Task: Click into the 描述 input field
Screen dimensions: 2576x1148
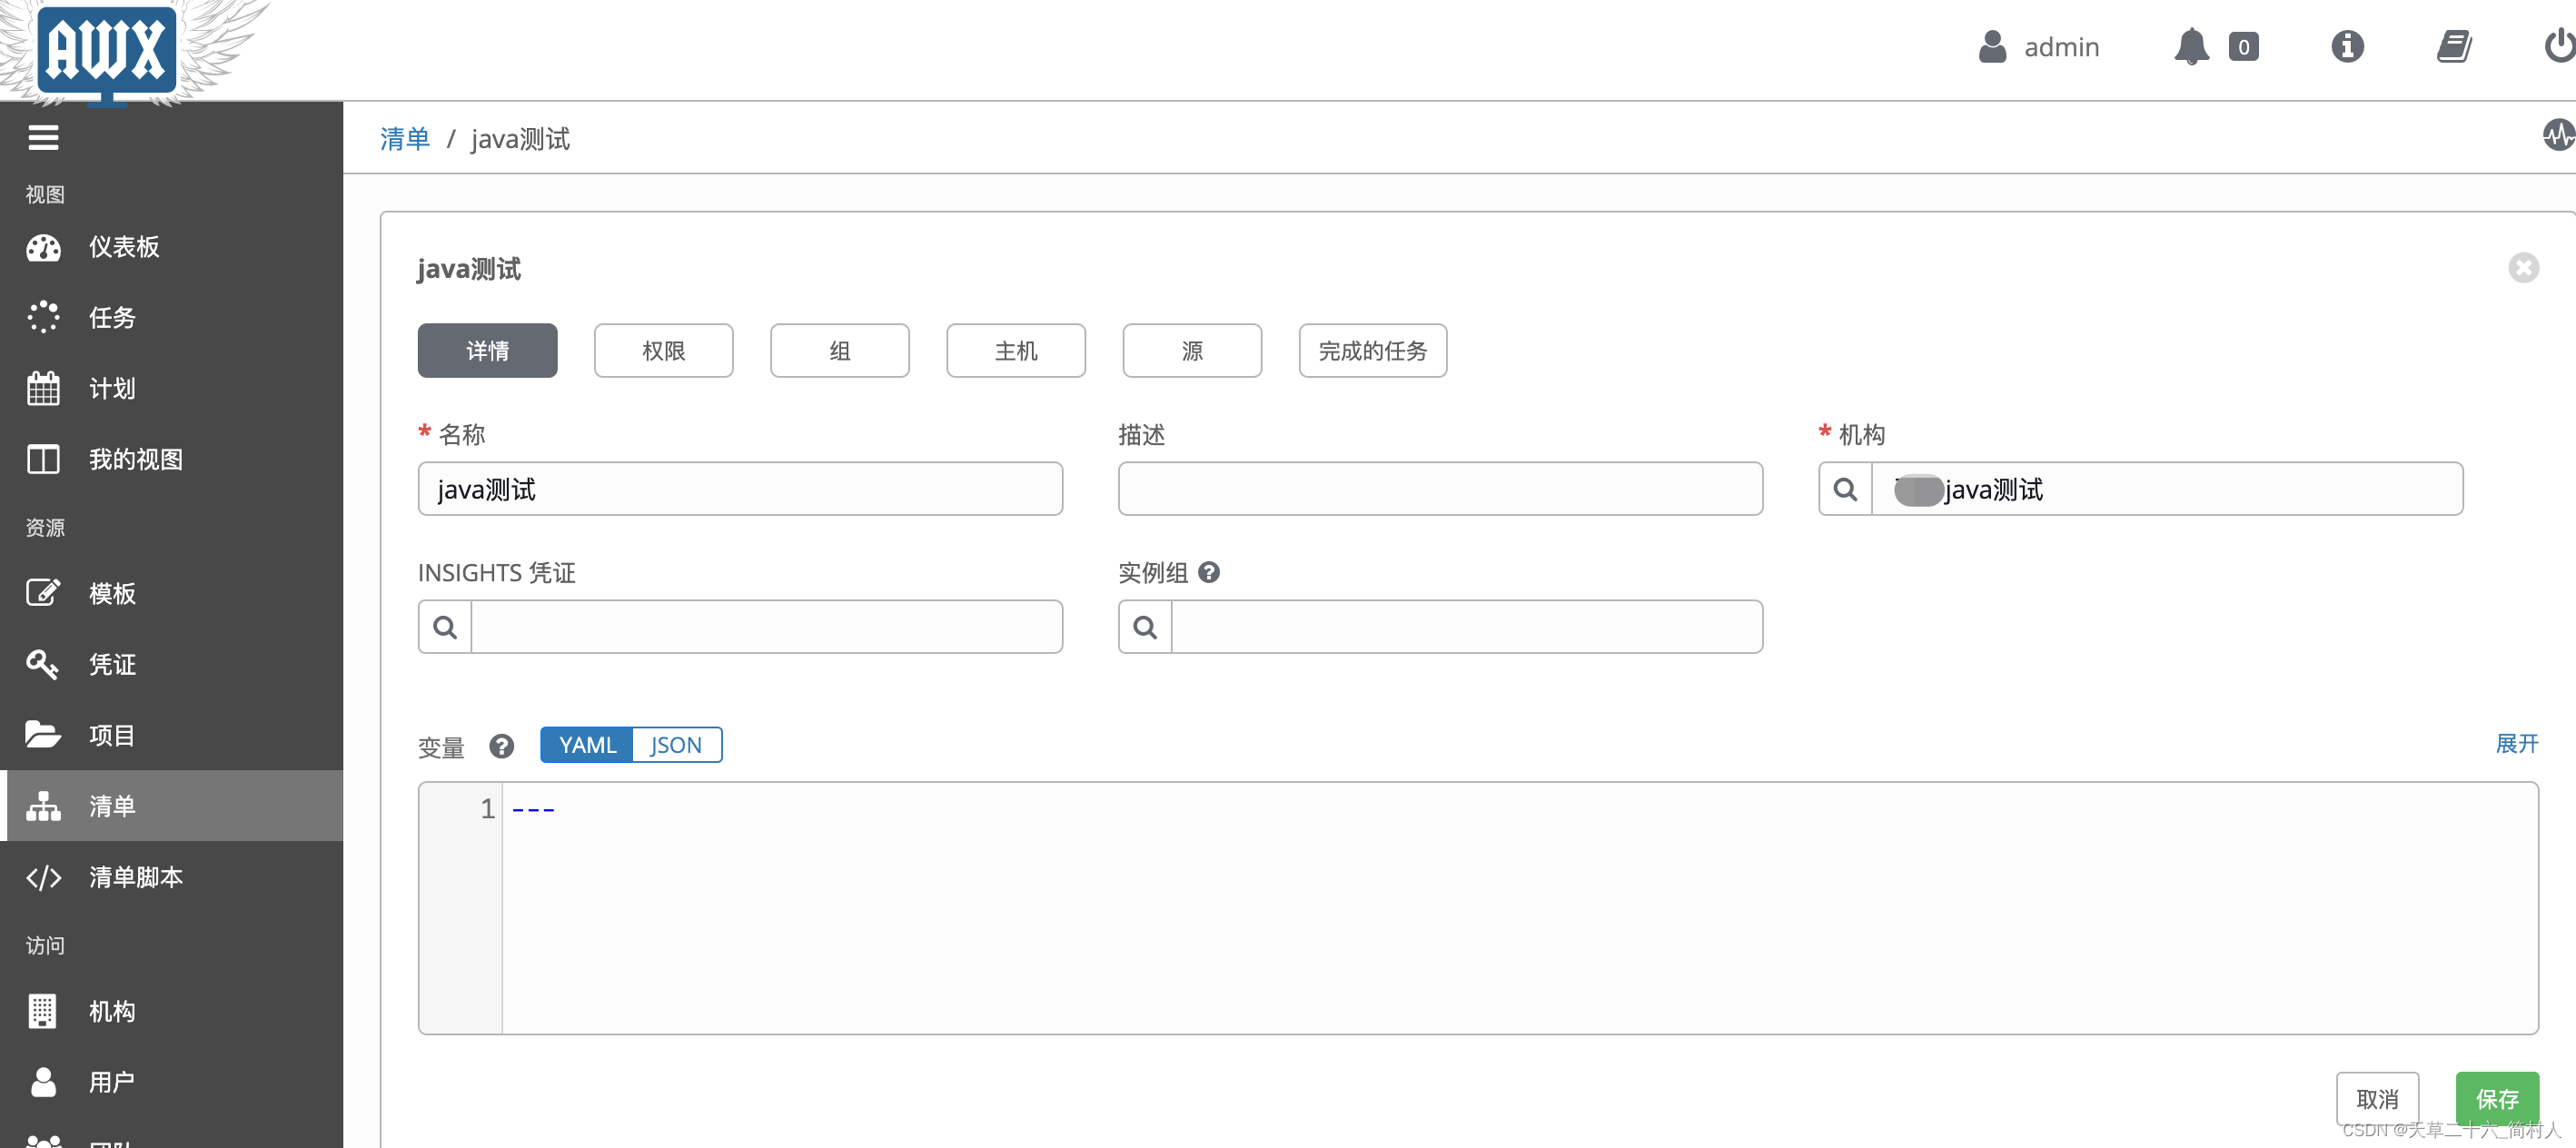Action: pyautogui.click(x=1439, y=489)
